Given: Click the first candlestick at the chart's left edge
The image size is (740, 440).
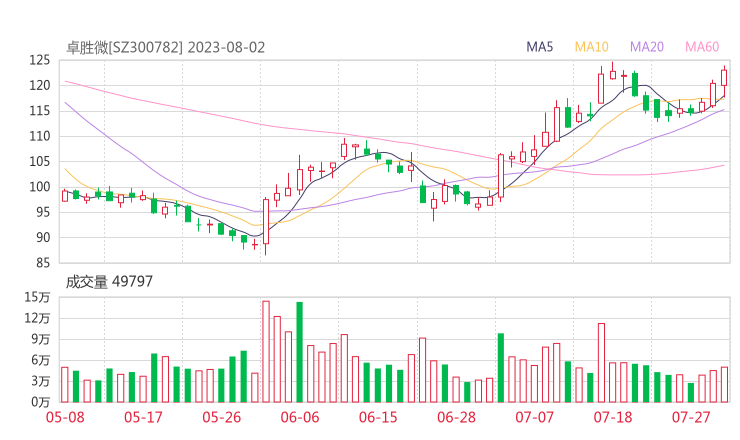Looking at the screenshot, I should (x=65, y=195).
